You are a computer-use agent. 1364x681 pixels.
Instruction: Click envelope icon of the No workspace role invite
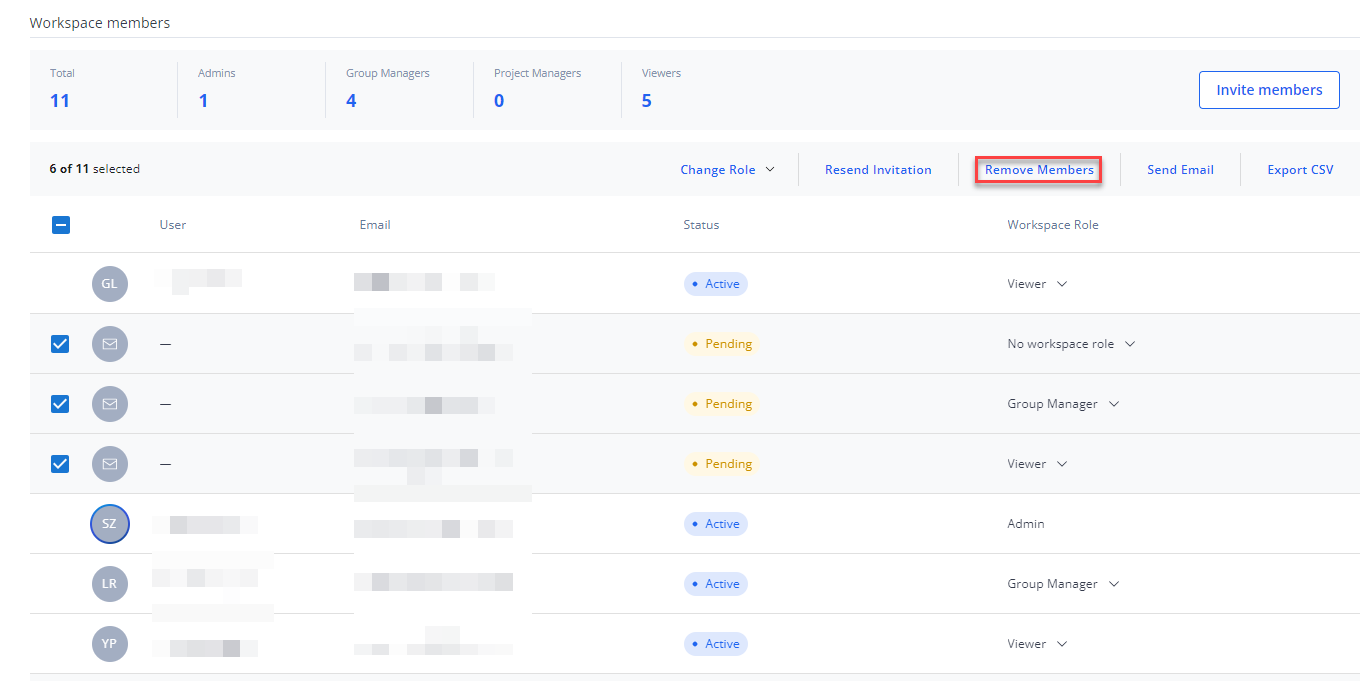click(x=109, y=344)
